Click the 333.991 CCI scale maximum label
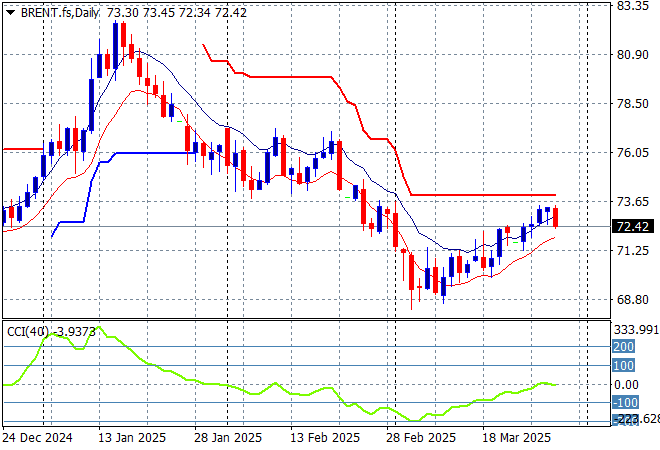The height and width of the screenshot is (450, 660). click(635, 329)
